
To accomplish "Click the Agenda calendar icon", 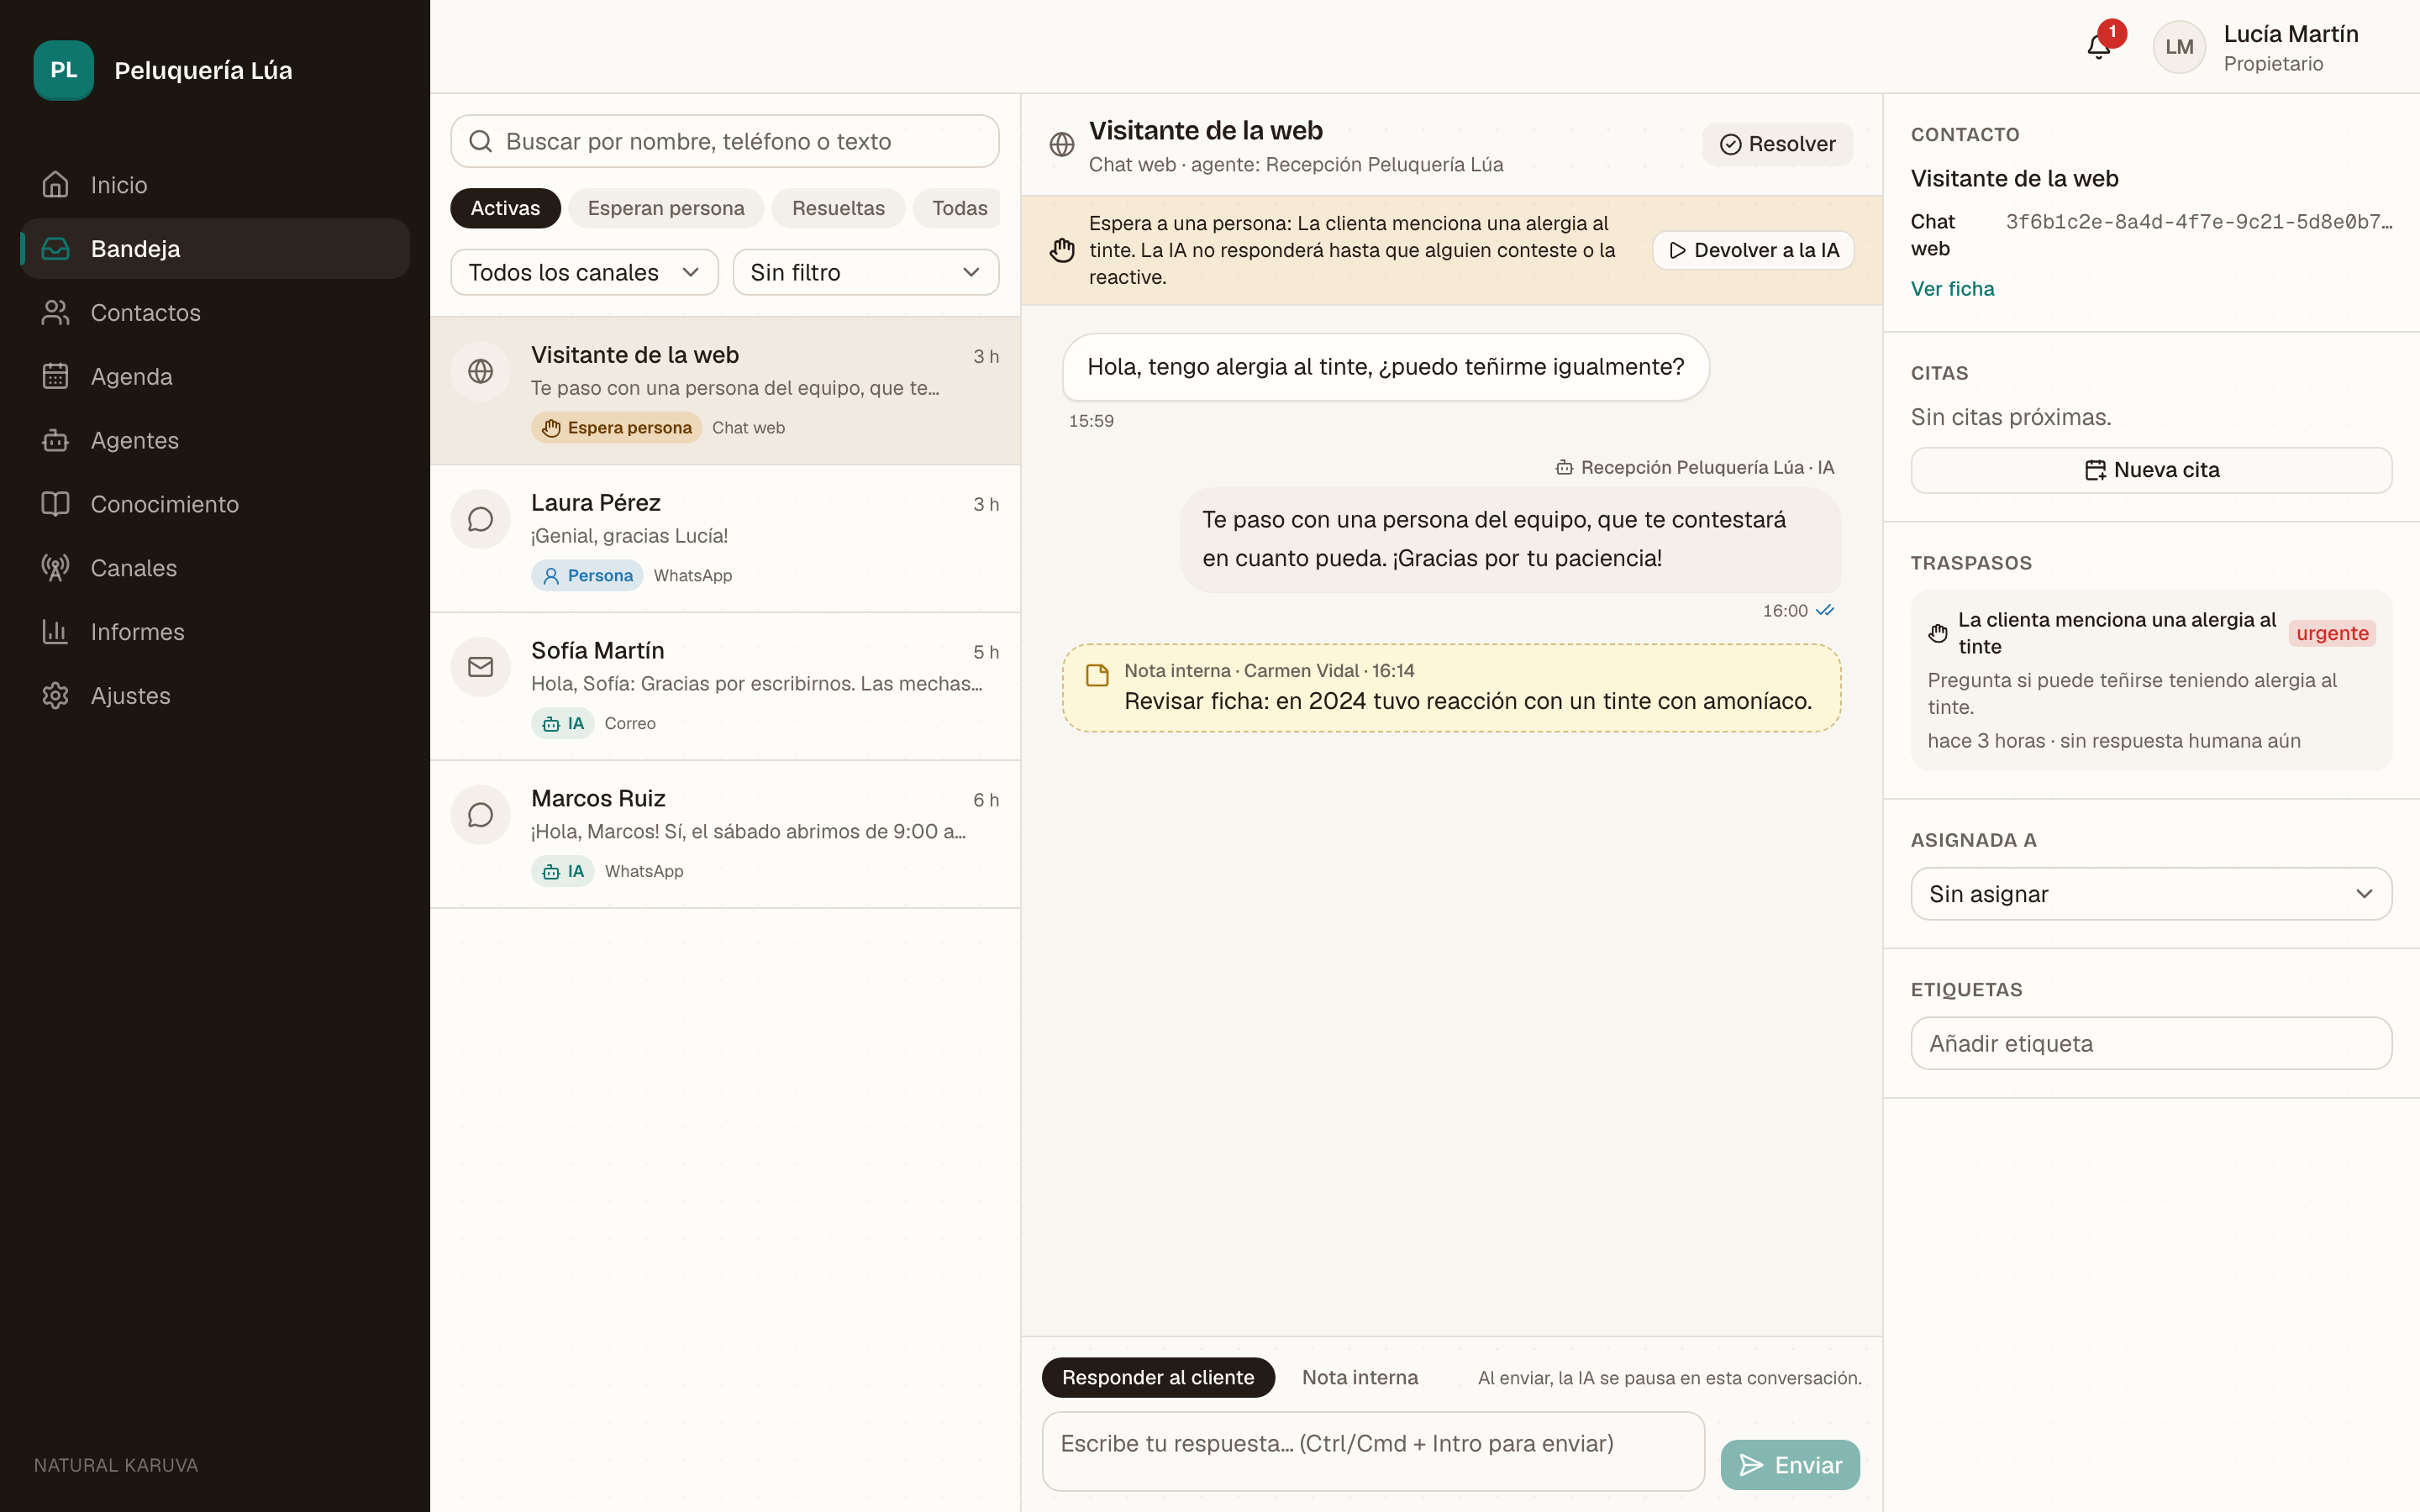I will point(55,376).
